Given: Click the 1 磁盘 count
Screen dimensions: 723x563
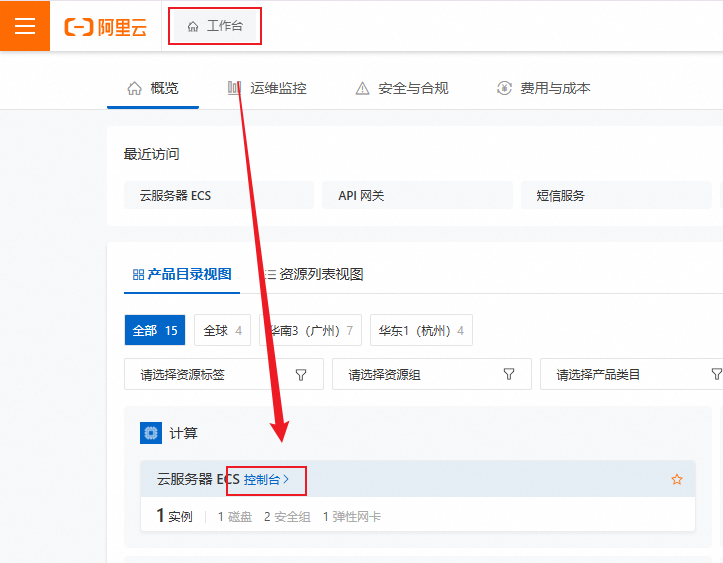Looking at the screenshot, I should pyautogui.click(x=235, y=517).
